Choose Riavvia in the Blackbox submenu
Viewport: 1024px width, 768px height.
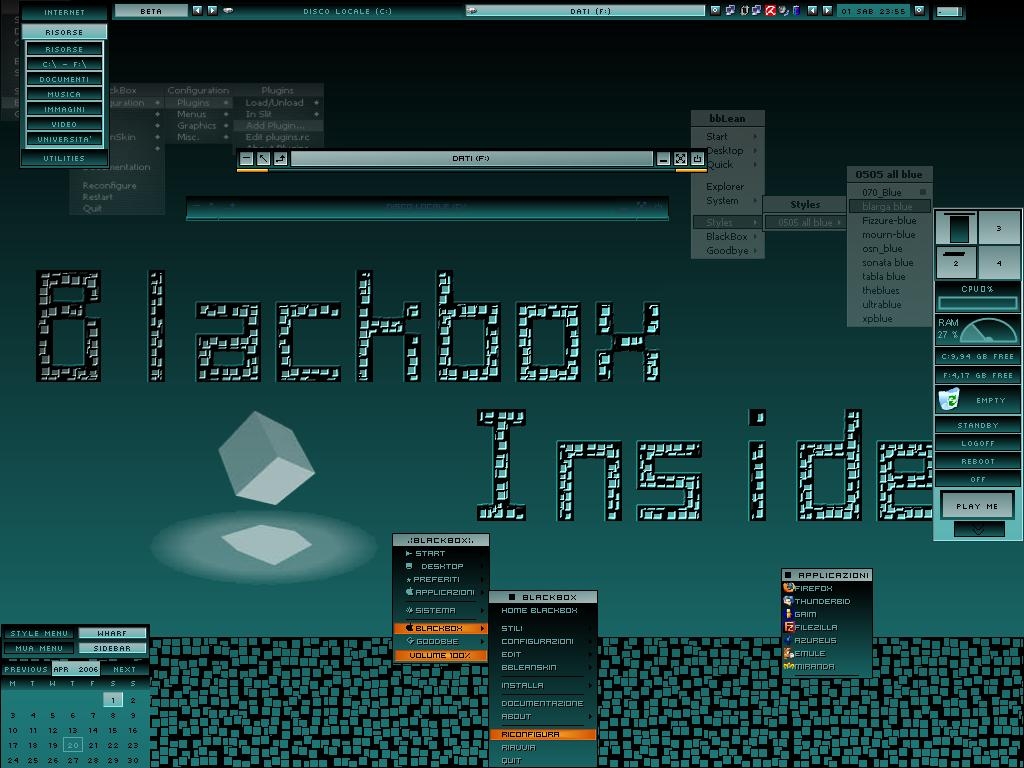543,748
